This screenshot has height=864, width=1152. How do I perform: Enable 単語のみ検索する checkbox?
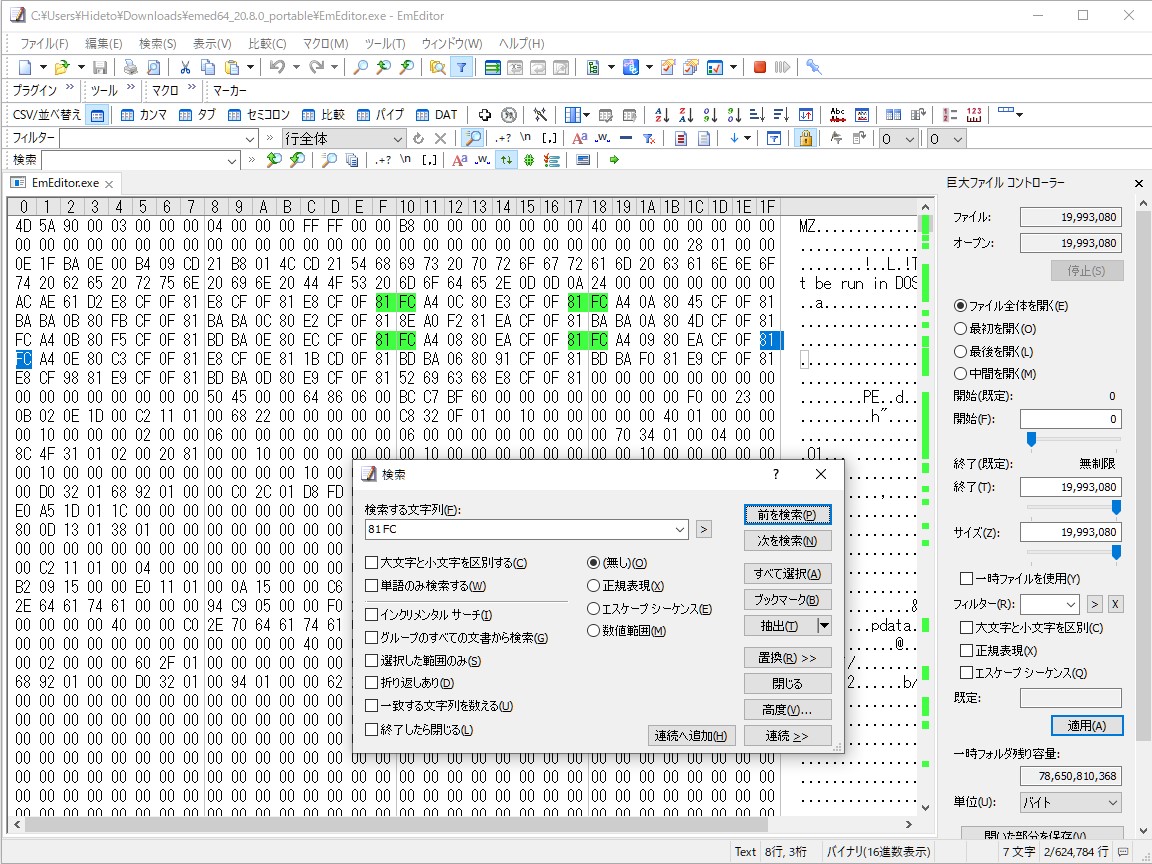[x=425, y=586]
